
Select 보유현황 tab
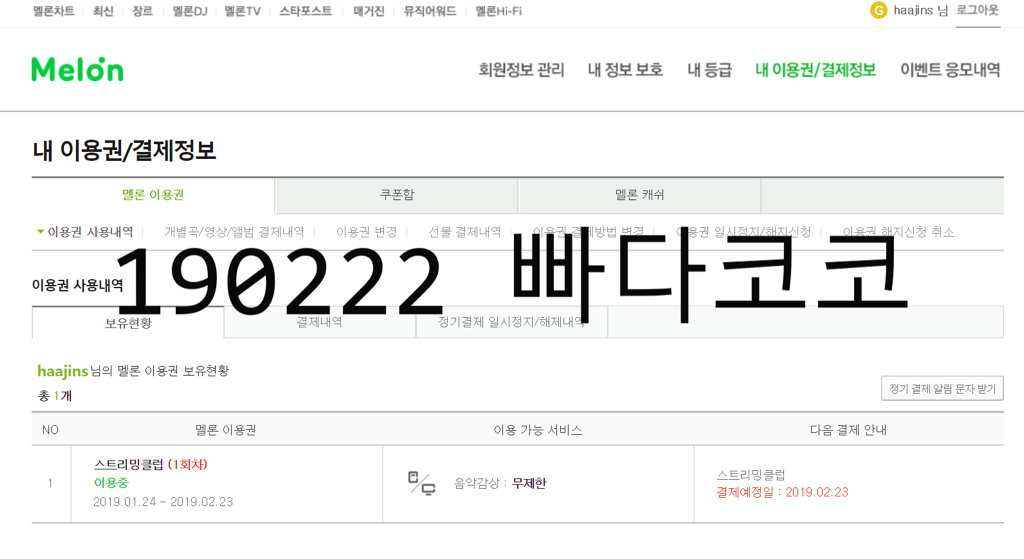click(x=128, y=323)
